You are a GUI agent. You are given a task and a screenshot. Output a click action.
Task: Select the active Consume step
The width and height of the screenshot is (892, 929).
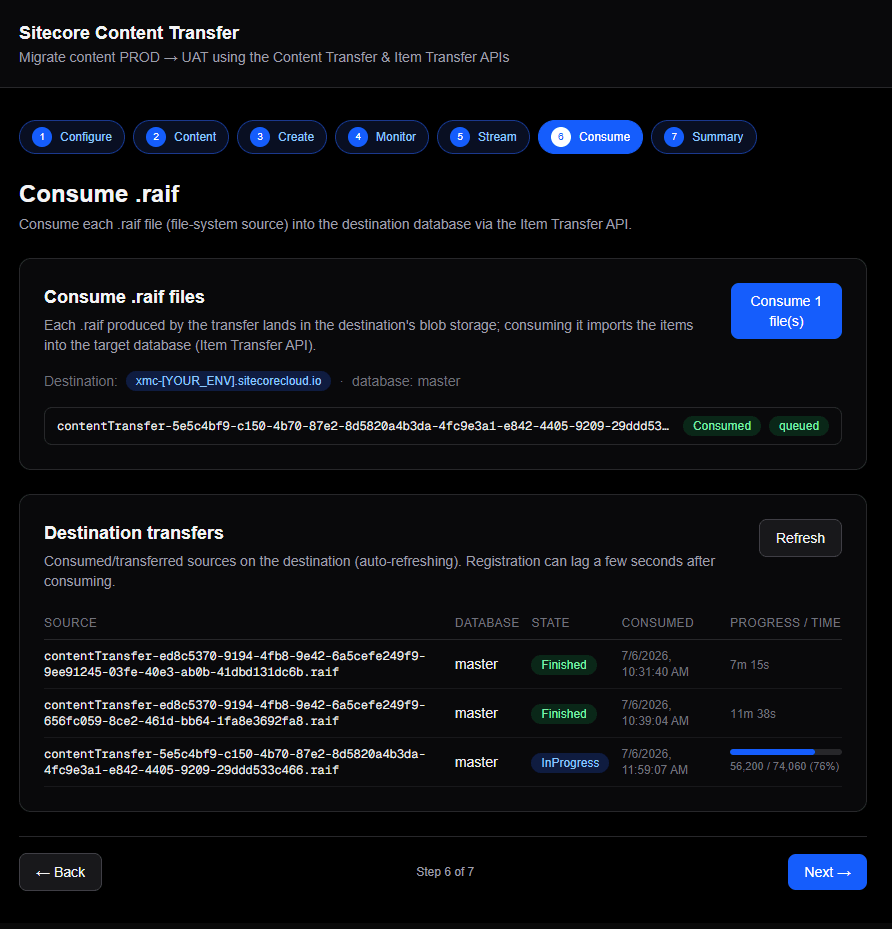(x=591, y=137)
